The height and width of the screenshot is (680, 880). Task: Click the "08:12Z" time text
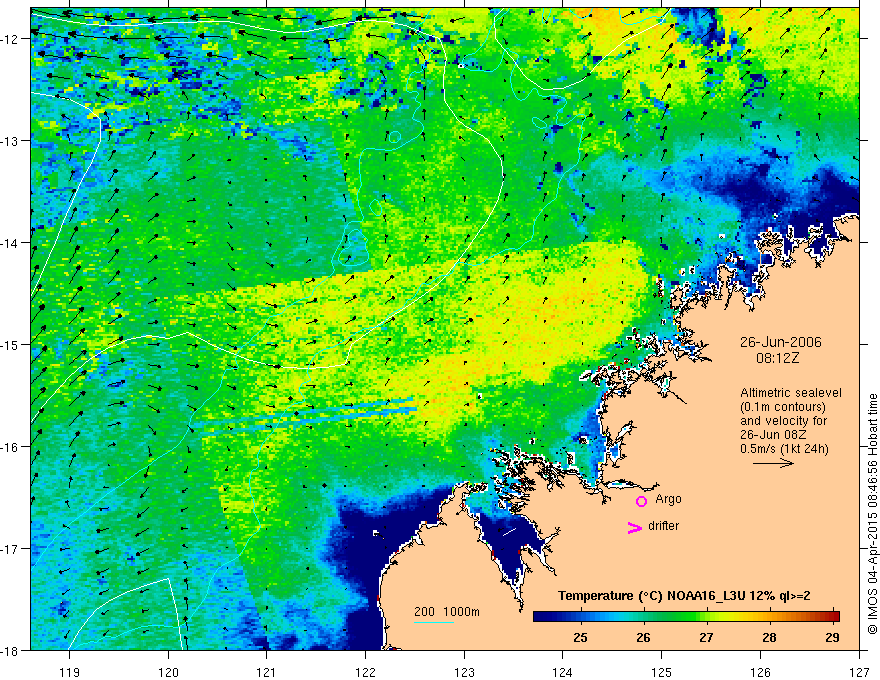click(x=777, y=358)
